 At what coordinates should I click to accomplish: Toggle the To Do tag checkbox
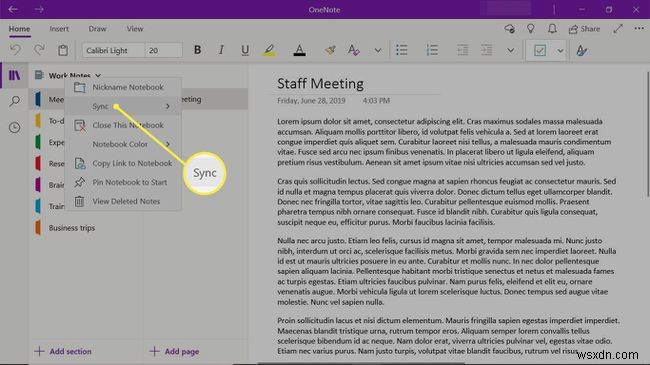tap(540, 51)
